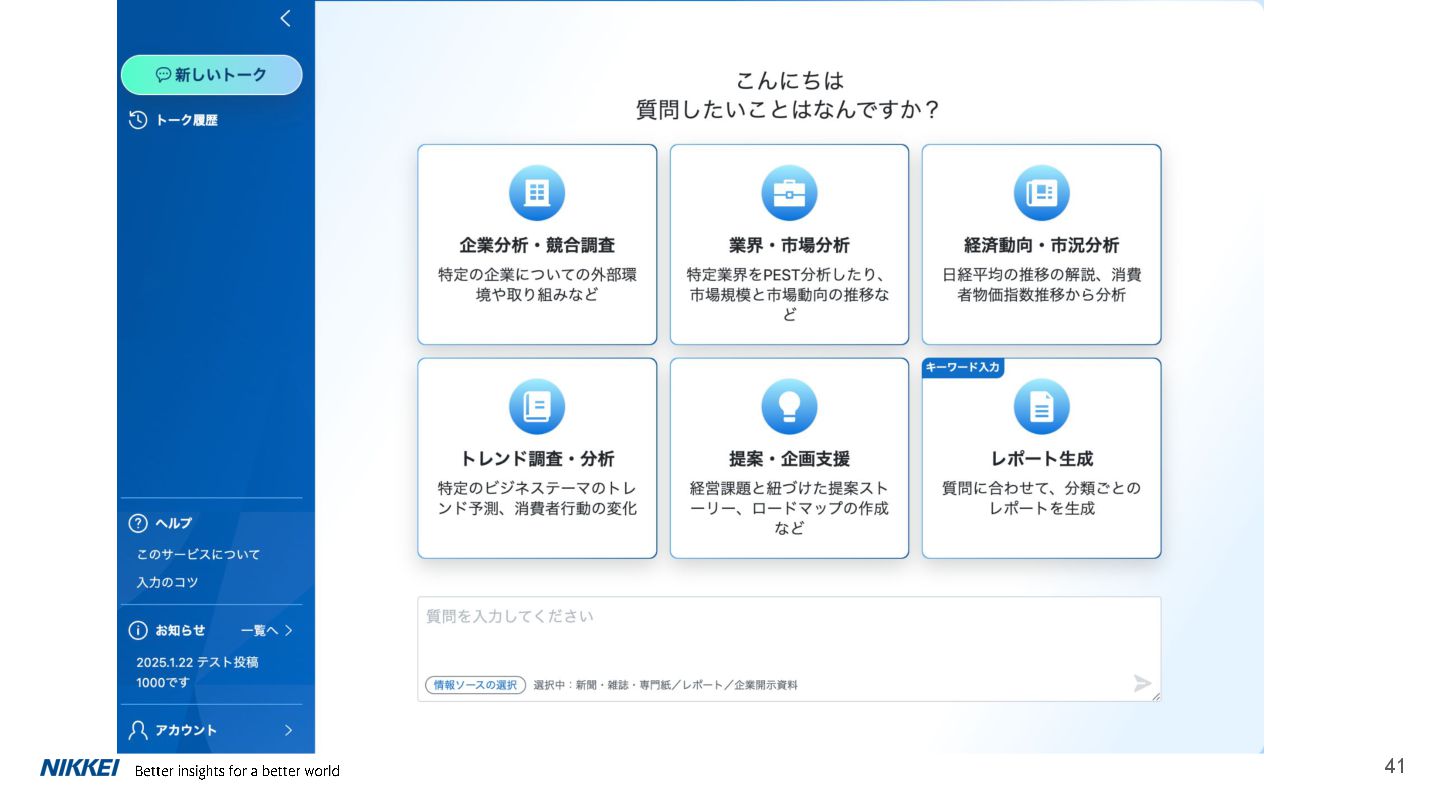1440x810 pixels.
Task: Click the briefcase icon for 業界・市場分析
Action: tap(789, 193)
